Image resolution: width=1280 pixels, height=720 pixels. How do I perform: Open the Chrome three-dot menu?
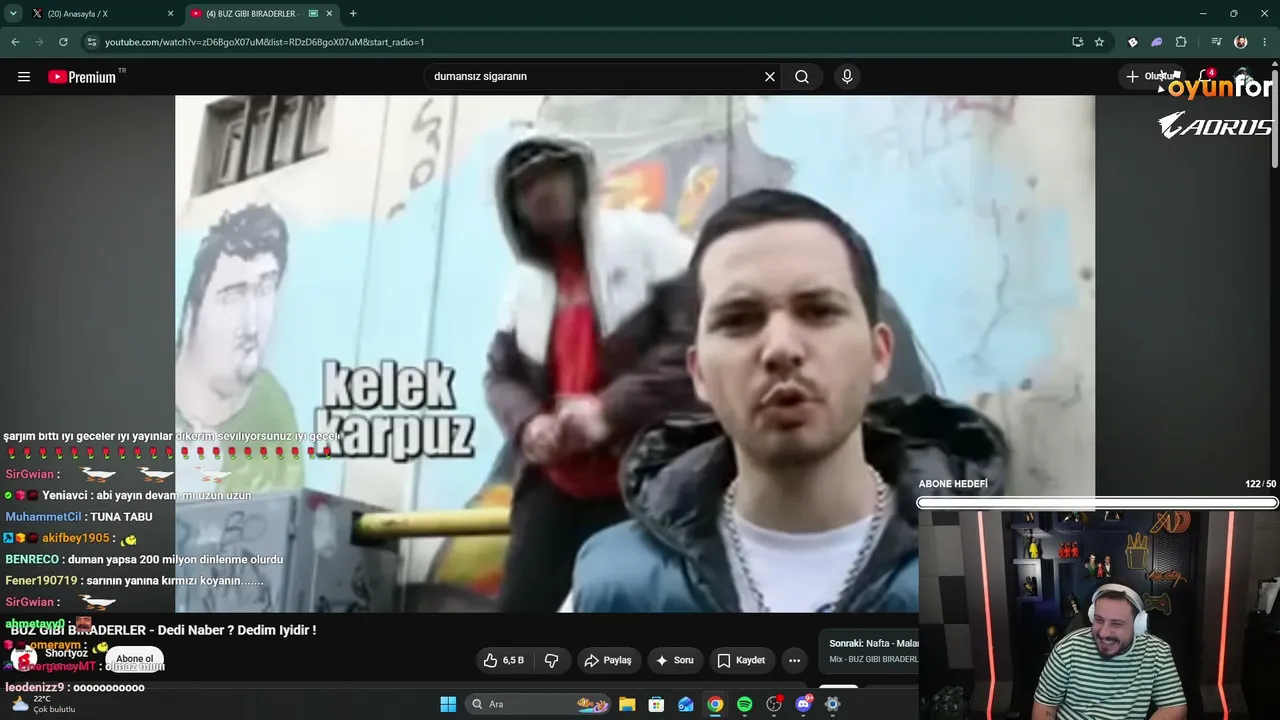(x=1265, y=42)
